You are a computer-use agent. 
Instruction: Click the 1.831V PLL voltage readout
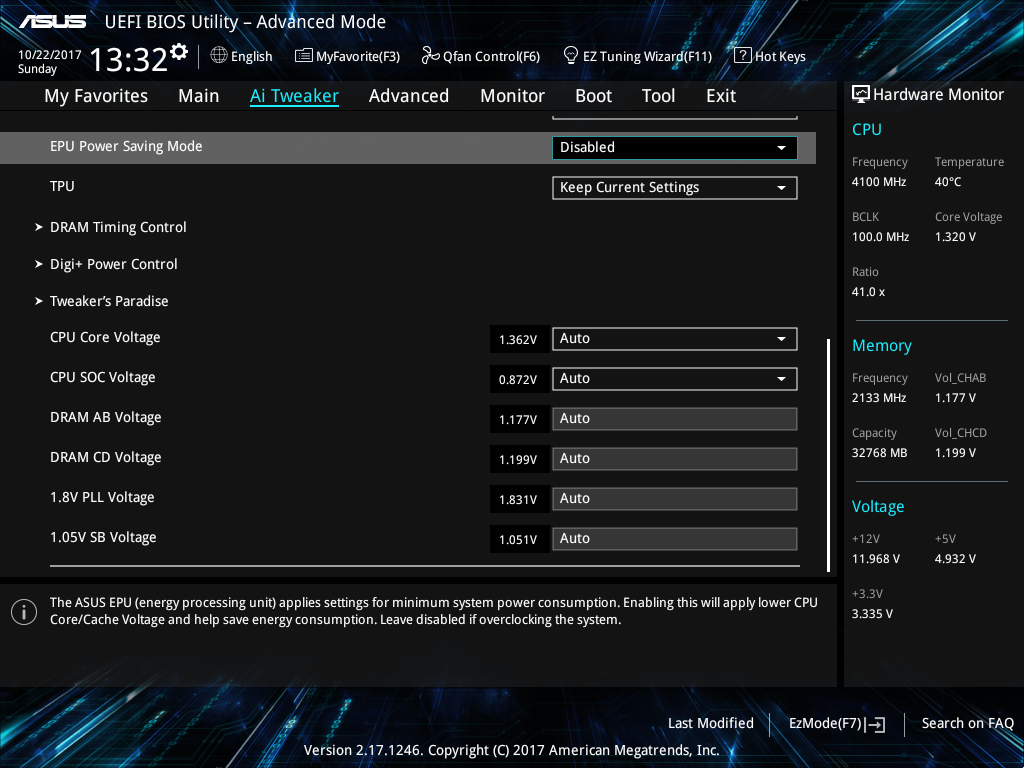point(519,500)
